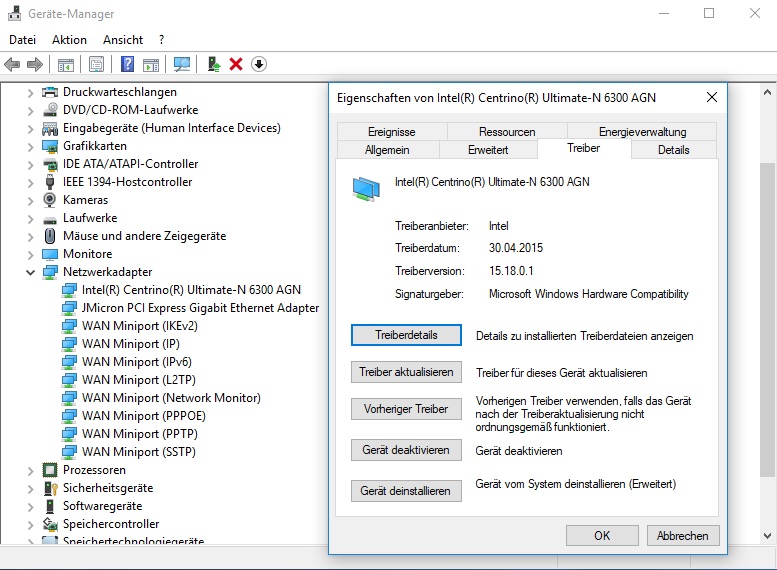
Task: Click the Mäuse und andere Zeigegeräte icon
Action: tap(50, 236)
